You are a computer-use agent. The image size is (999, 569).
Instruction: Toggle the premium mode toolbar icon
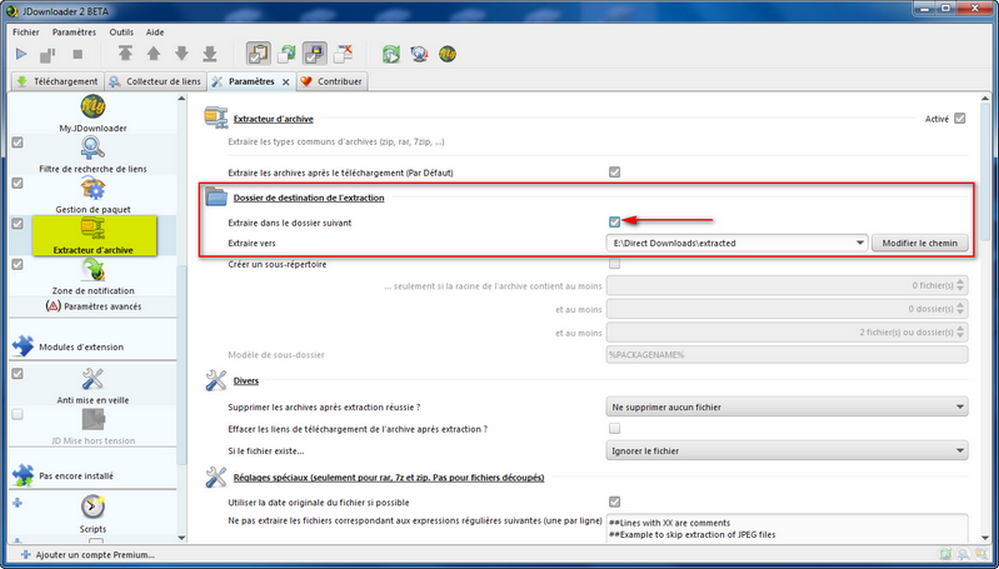tap(315, 54)
